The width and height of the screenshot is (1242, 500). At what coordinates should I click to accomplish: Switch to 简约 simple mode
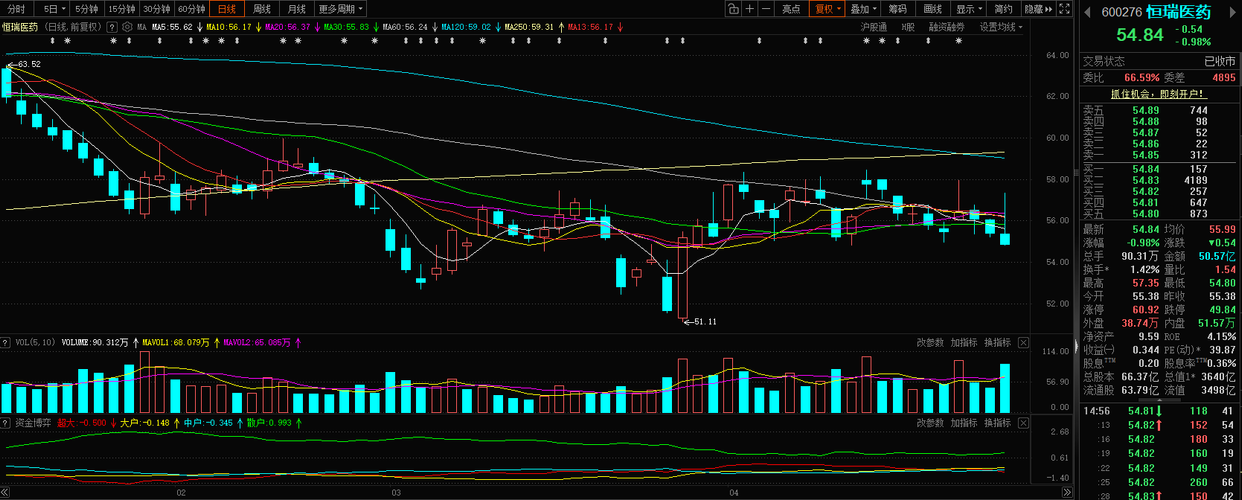click(x=1004, y=8)
